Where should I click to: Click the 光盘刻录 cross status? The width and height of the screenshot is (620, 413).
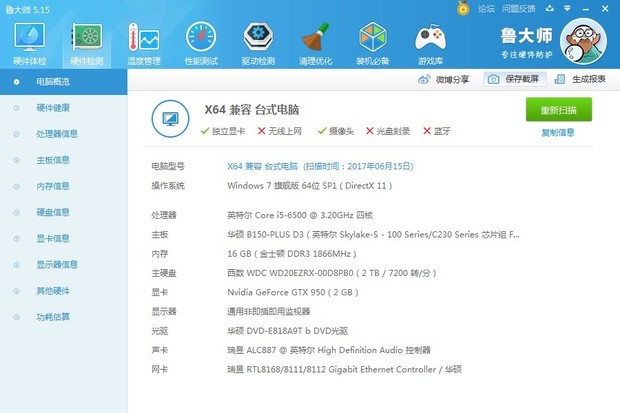[x=388, y=131]
